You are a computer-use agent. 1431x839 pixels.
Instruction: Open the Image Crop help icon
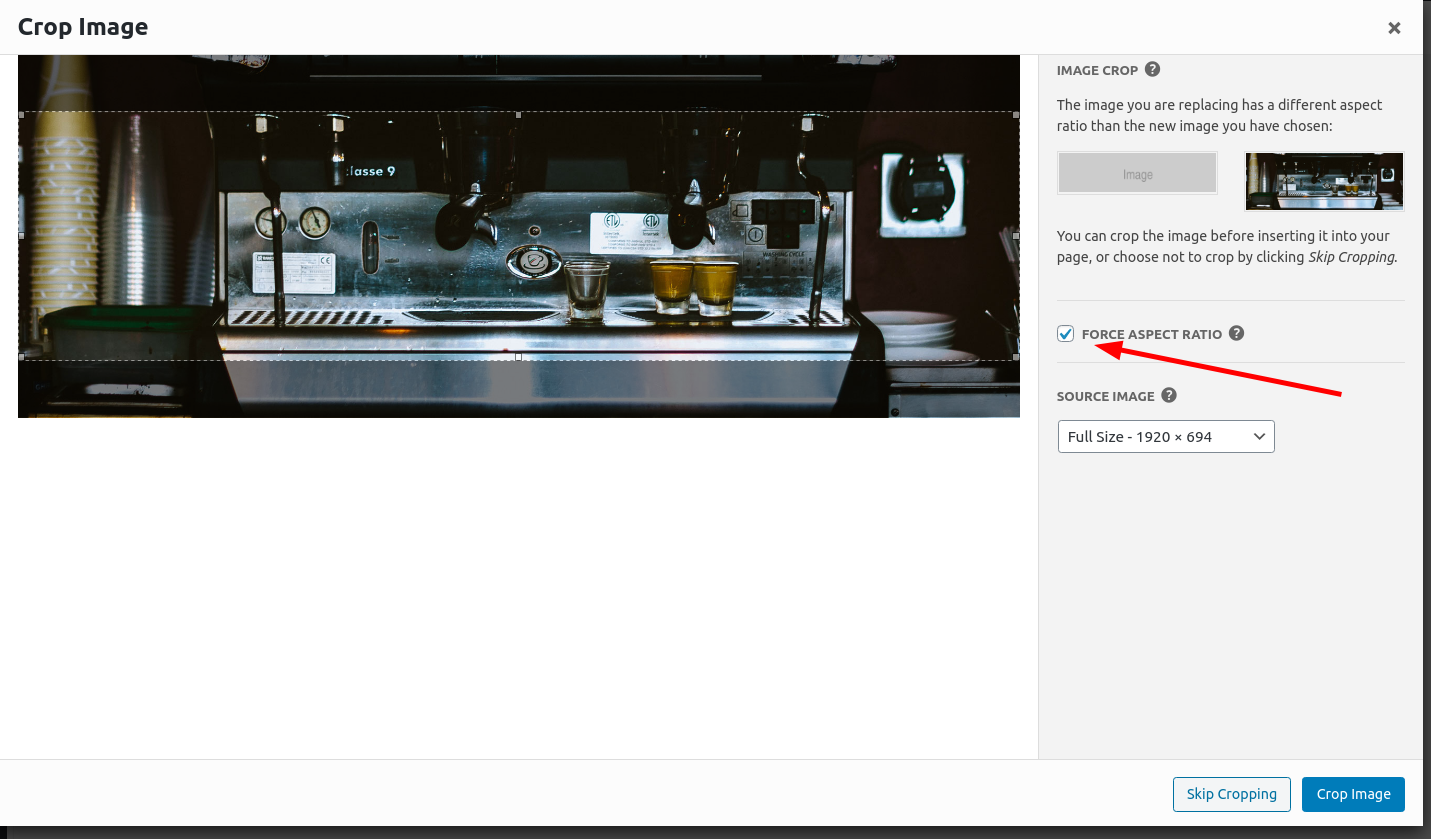coord(1152,70)
